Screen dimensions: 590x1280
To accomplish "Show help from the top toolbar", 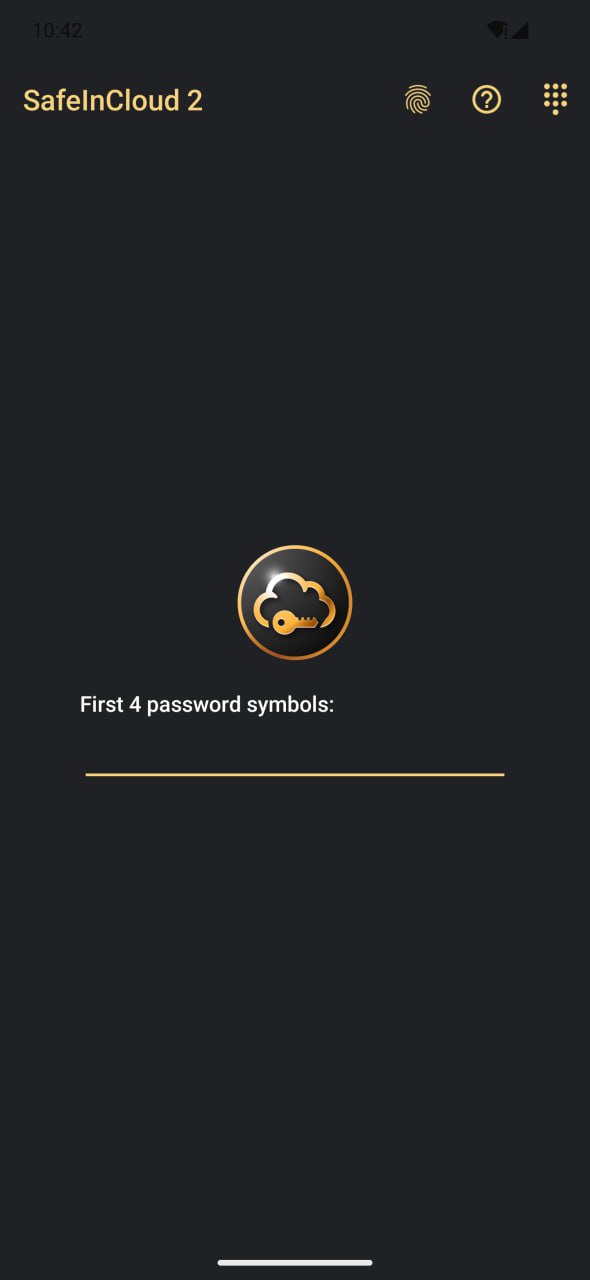I will coord(487,99).
